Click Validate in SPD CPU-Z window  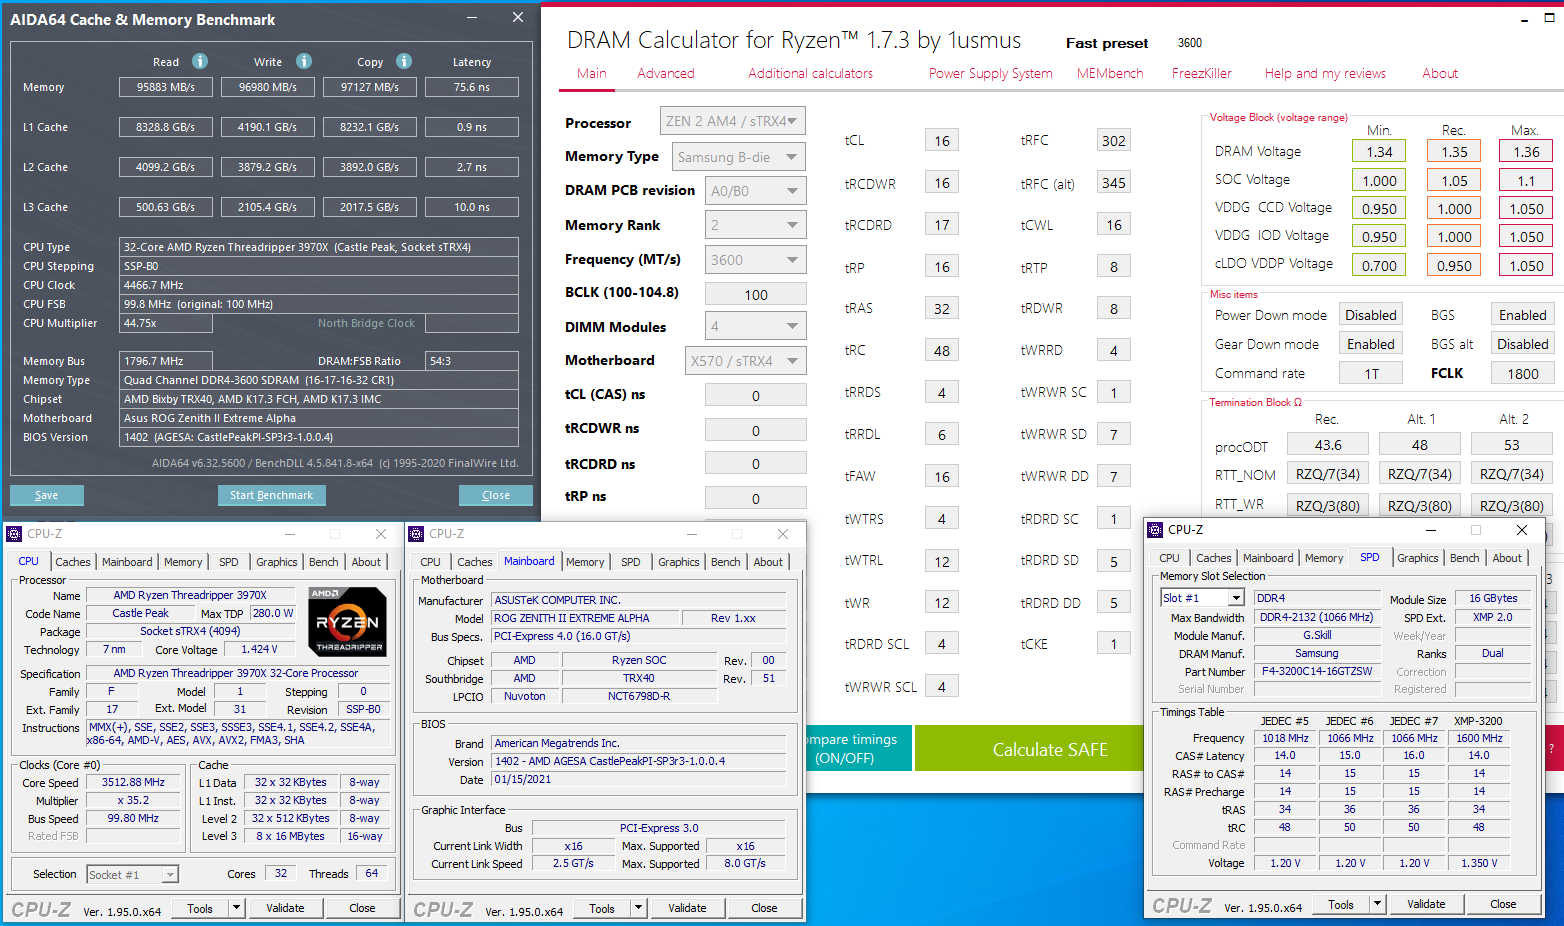point(1426,904)
